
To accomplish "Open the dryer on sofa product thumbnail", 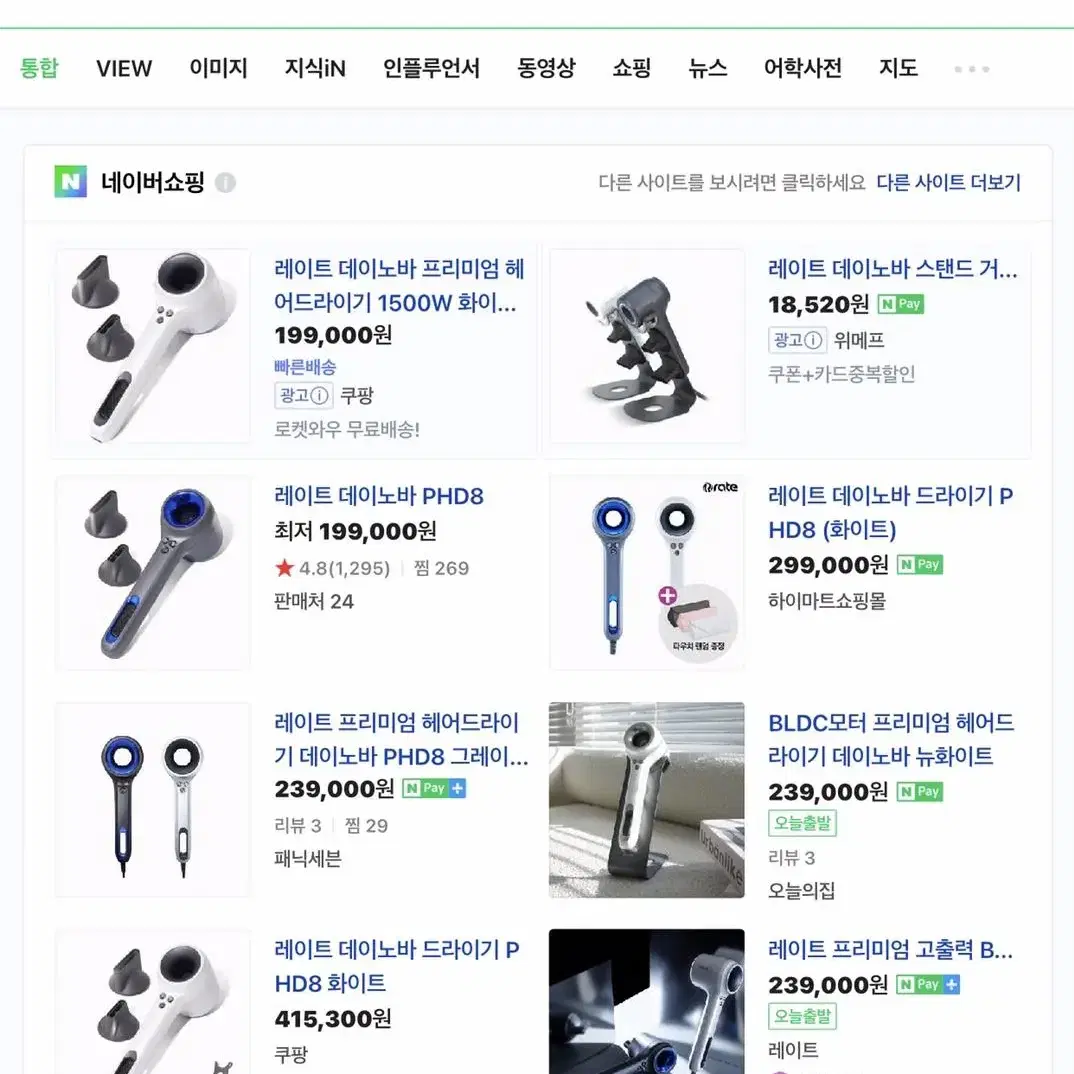I will [647, 800].
